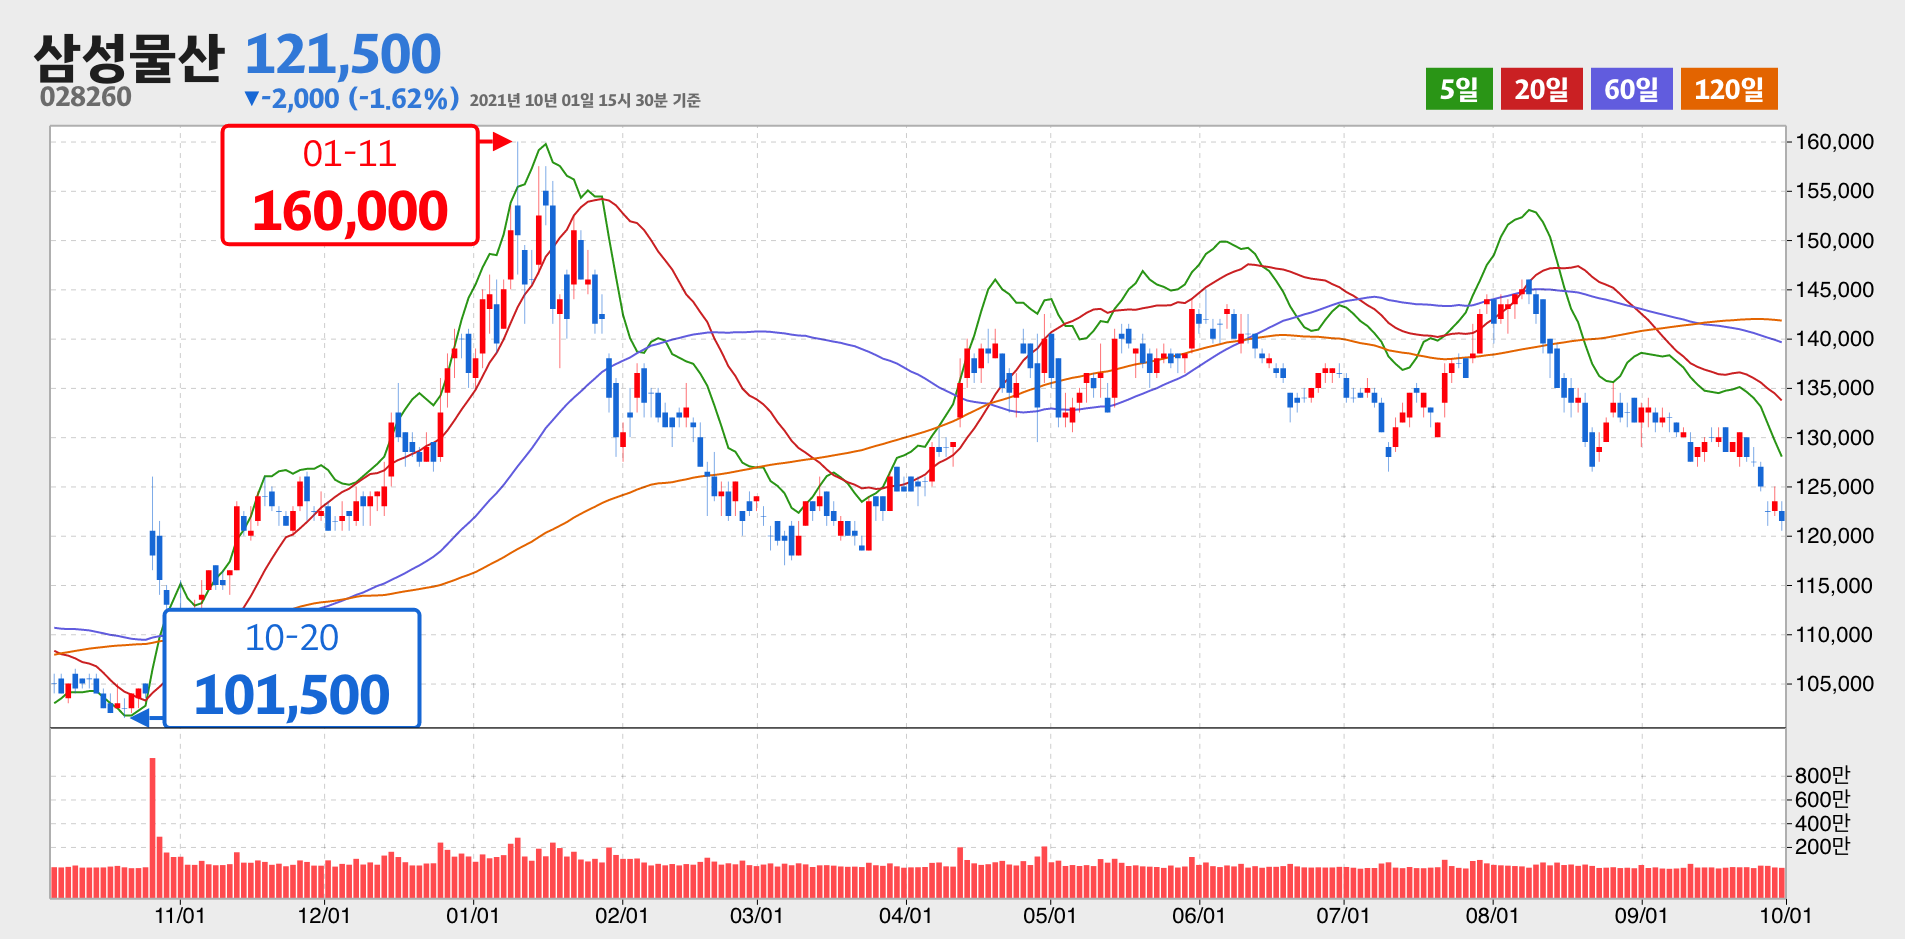Click the 08/01 date axis label

[1492, 915]
